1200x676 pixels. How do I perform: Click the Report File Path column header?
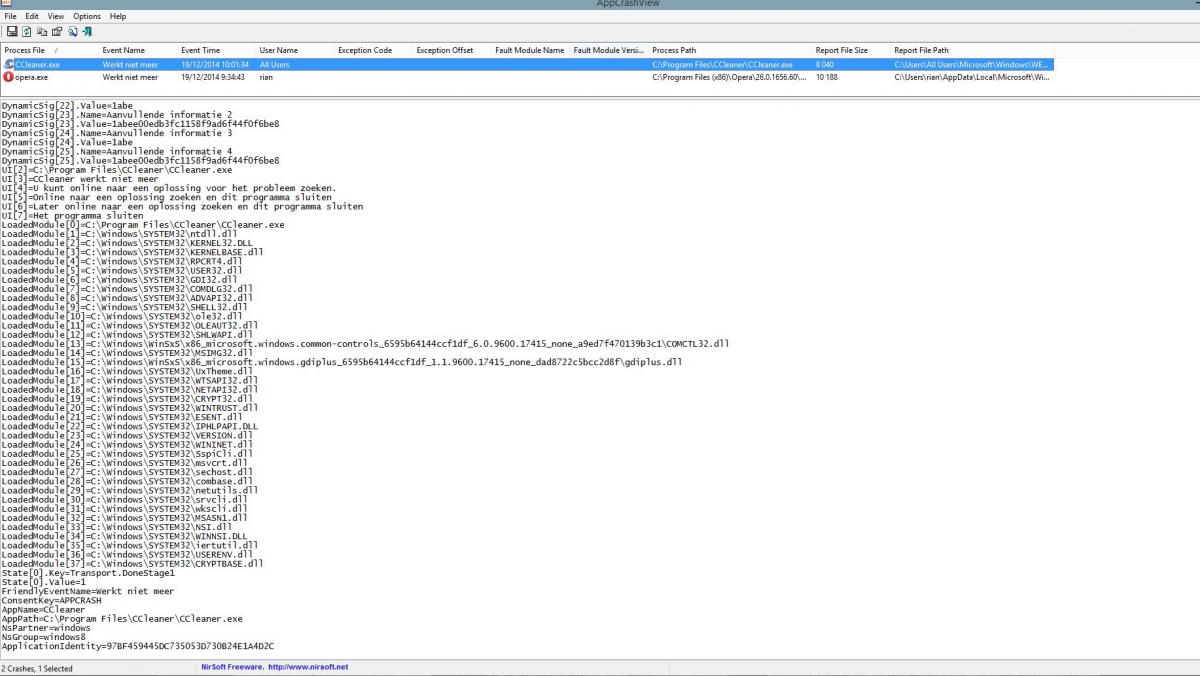971,50
